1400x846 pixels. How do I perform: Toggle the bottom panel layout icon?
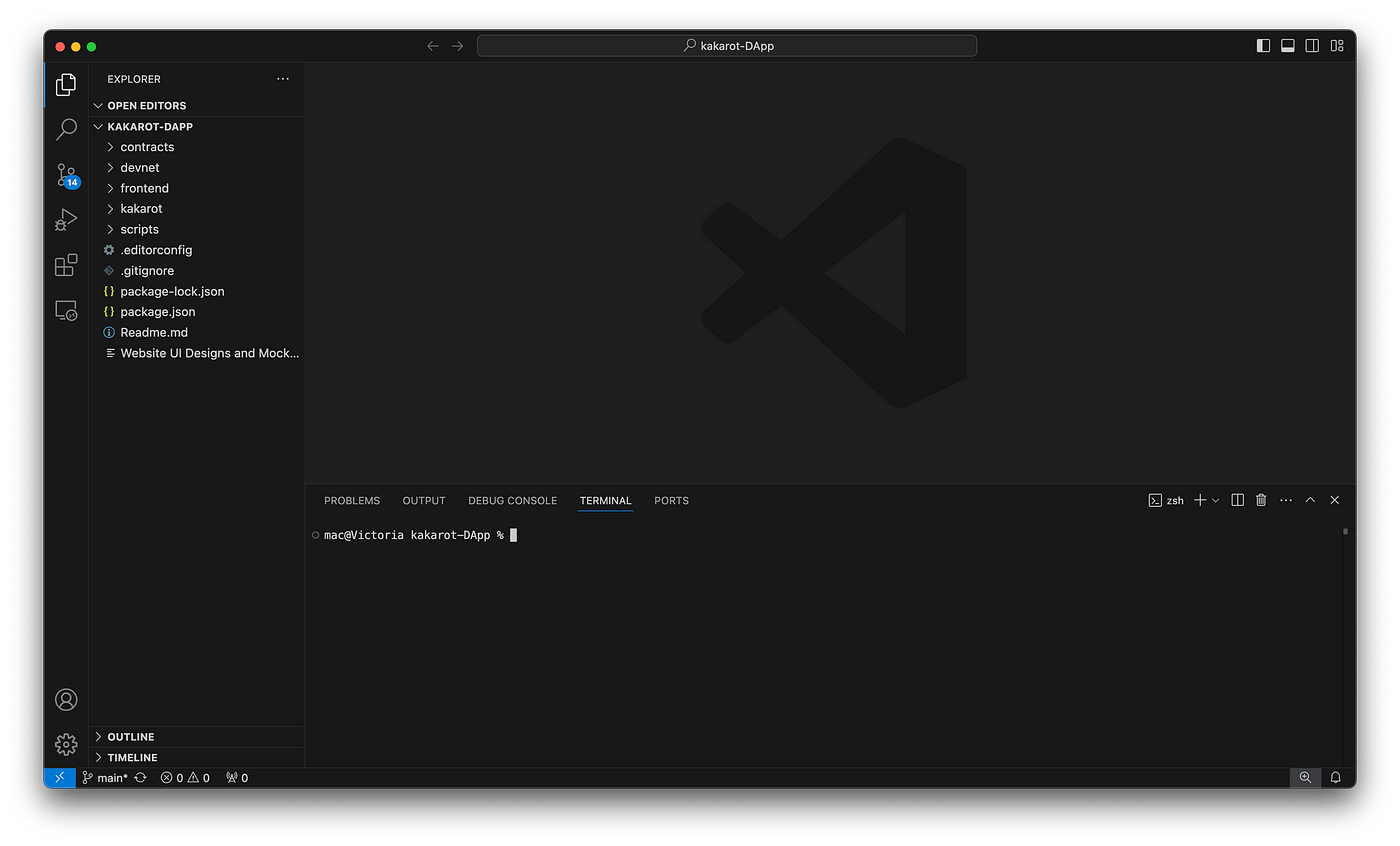click(1288, 46)
